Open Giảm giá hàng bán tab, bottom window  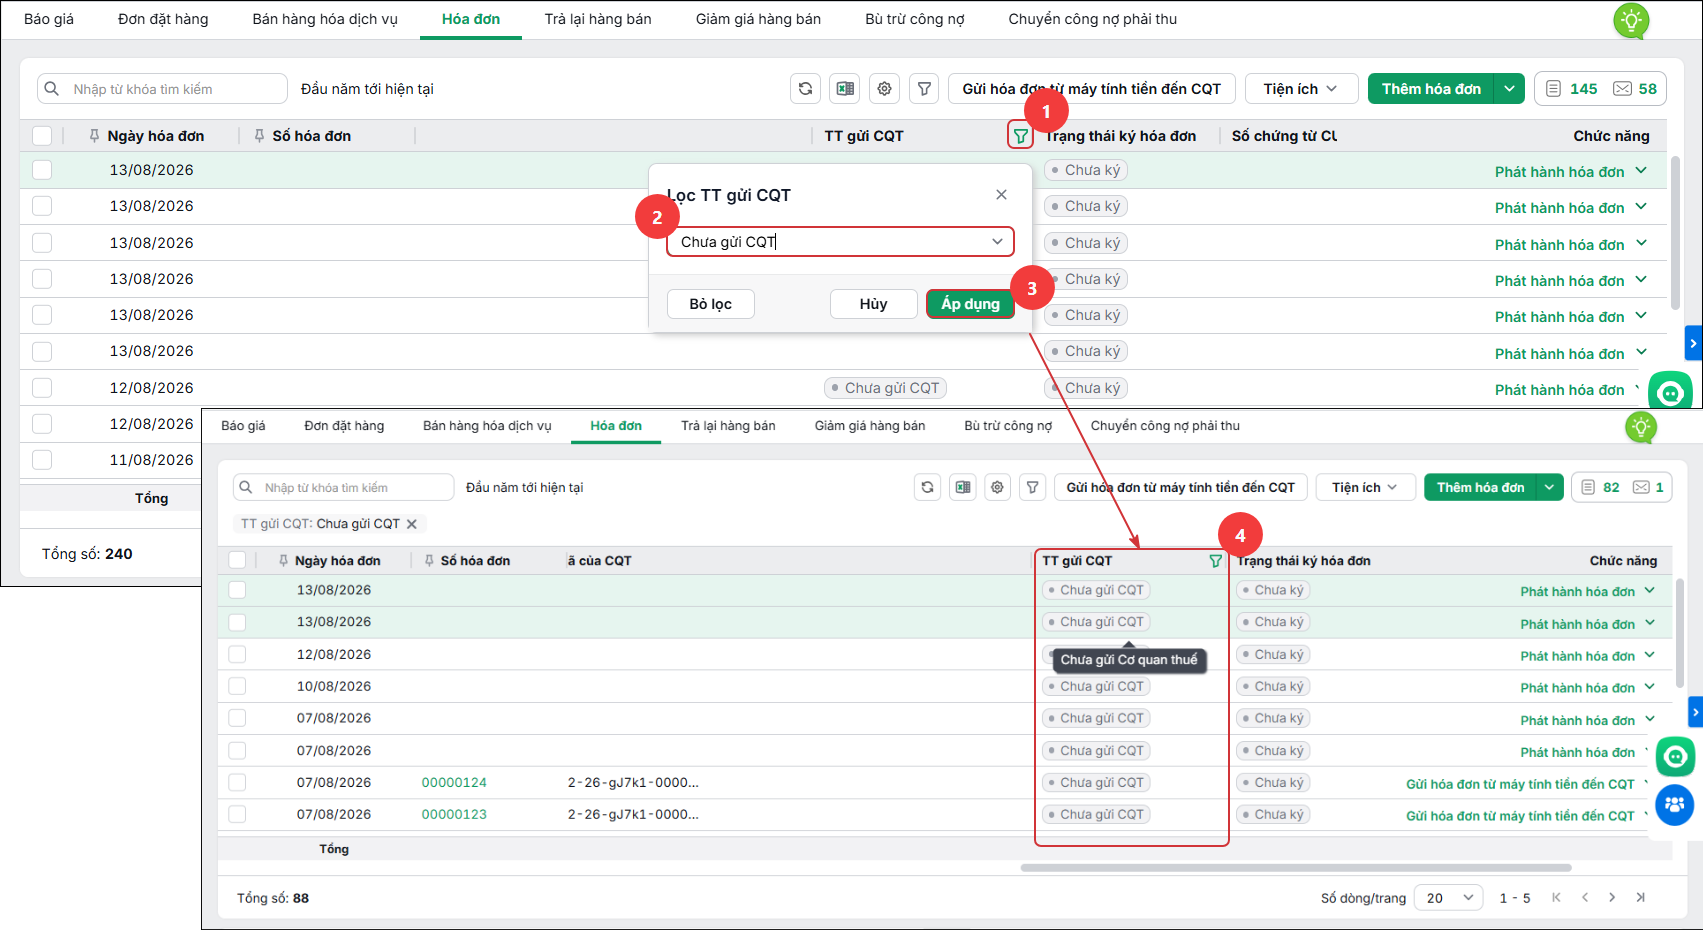tap(870, 426)
